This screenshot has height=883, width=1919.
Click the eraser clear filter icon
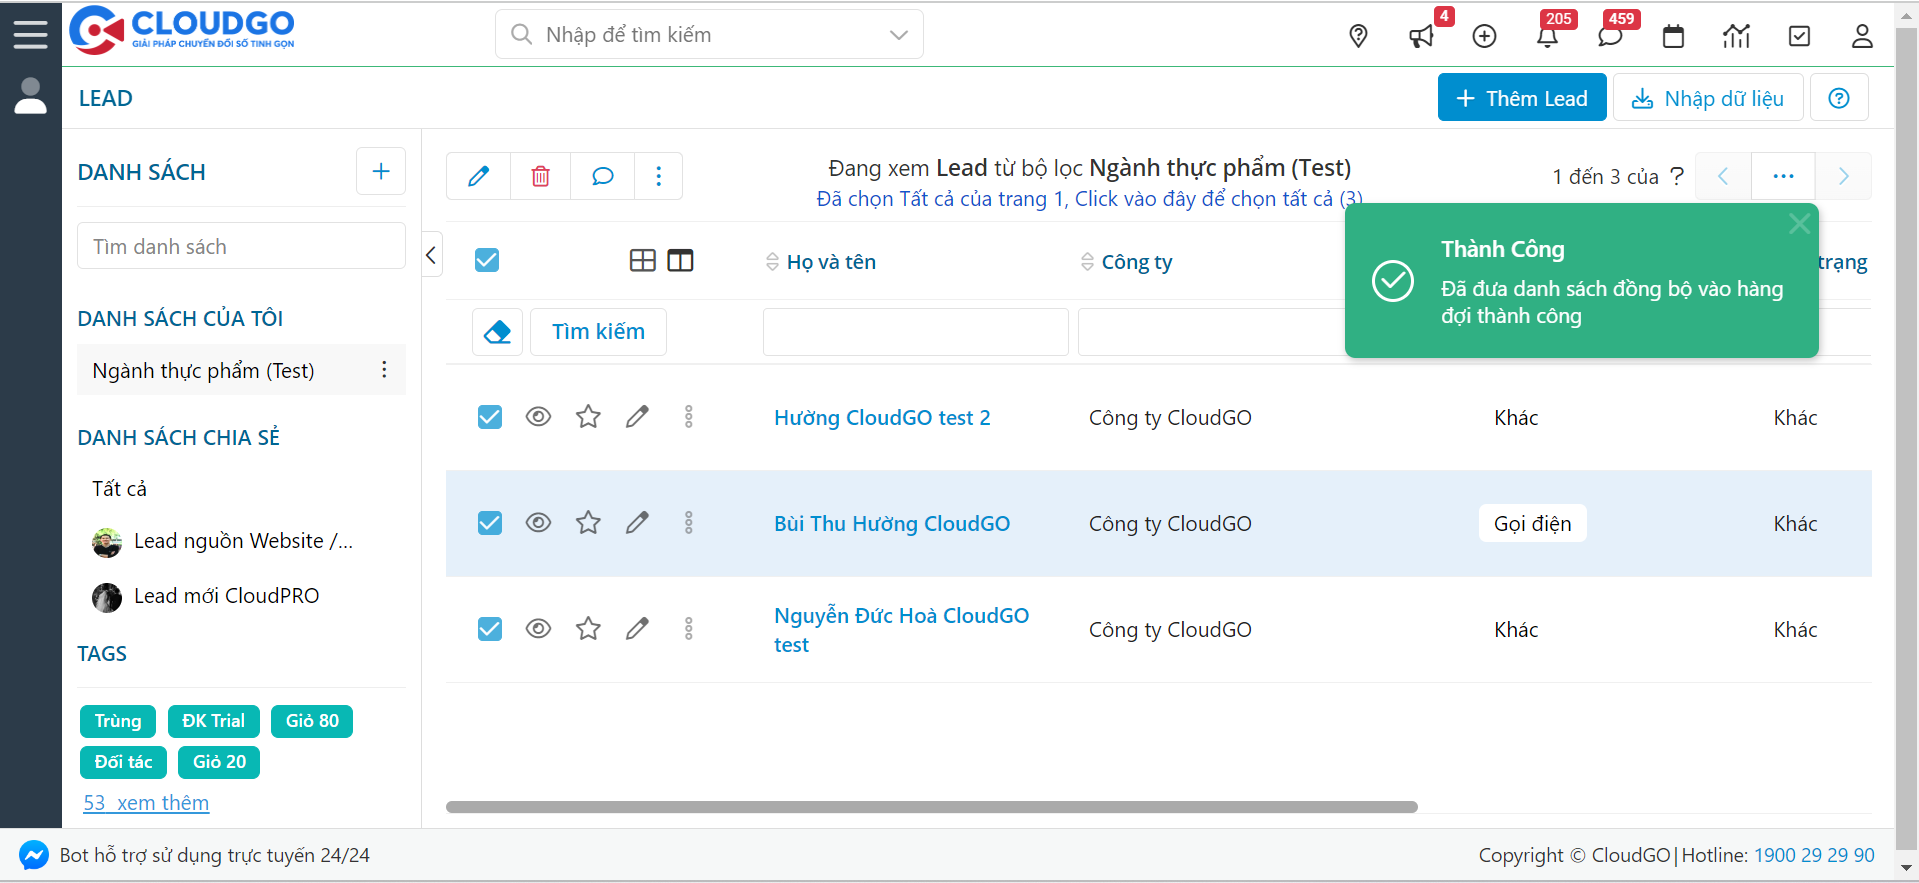[x=497, y=332]
